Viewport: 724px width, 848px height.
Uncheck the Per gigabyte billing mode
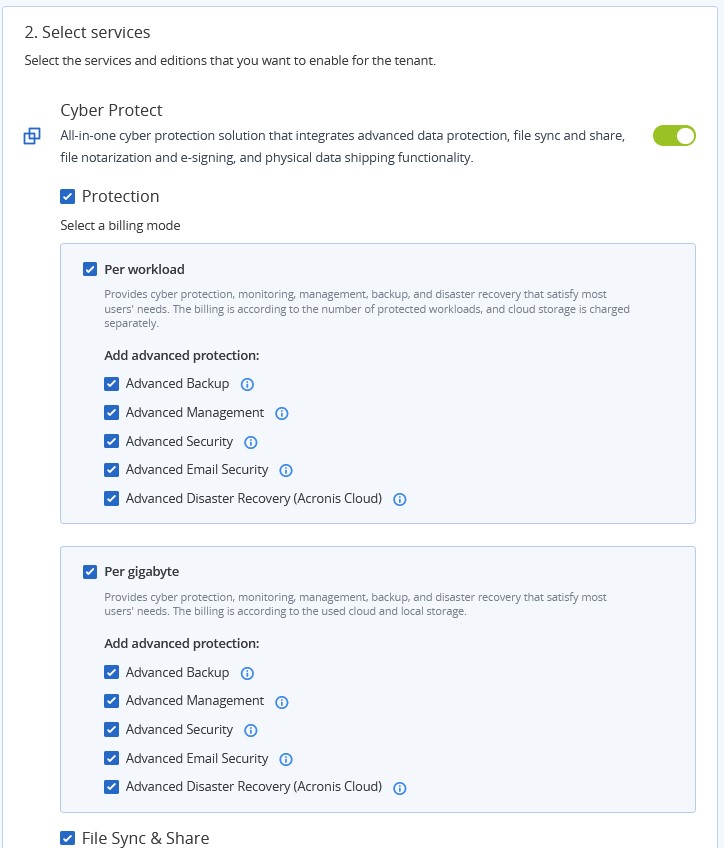tap(90, 572)
